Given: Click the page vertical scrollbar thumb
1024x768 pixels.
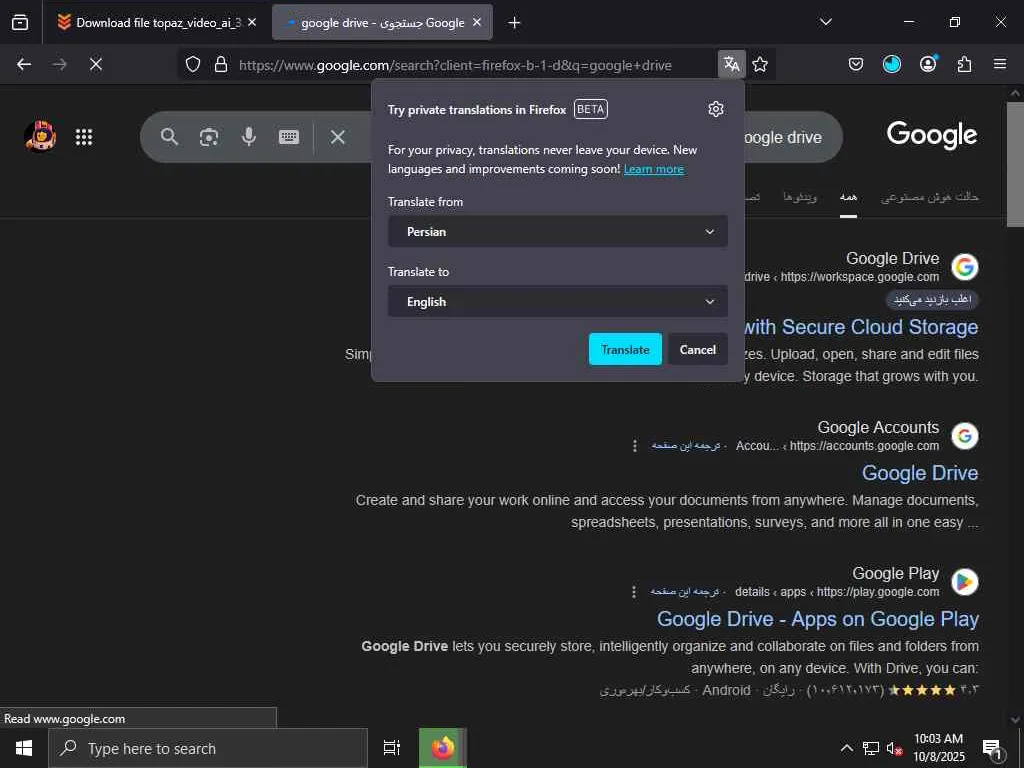Looking at the screenshot, I should (1015, 165).
